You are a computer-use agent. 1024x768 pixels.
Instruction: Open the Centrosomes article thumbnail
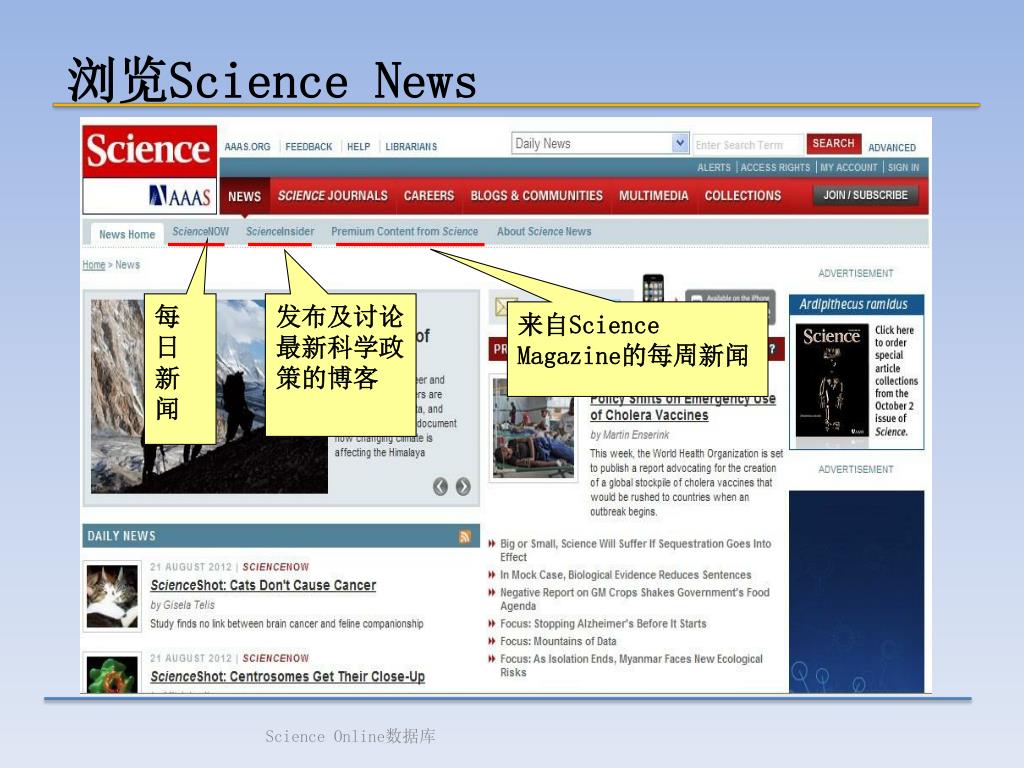point(112,674)
